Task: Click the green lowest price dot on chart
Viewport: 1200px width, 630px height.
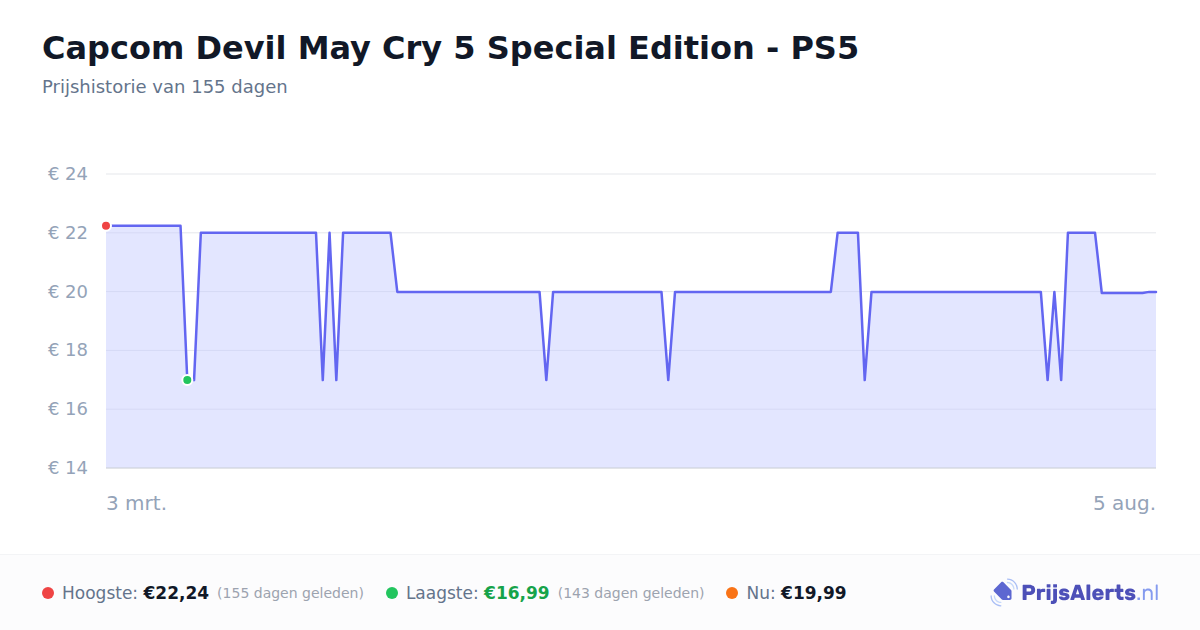Action: (x=187, y=380)
